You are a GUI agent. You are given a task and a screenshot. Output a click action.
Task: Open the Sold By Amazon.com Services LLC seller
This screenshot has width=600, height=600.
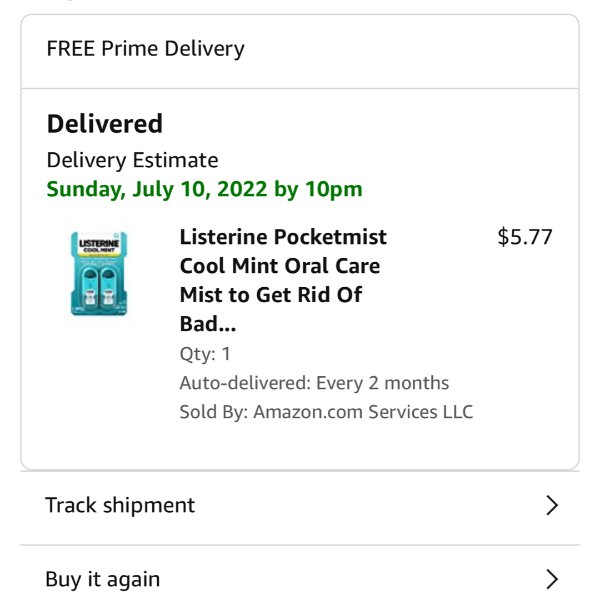(x=326, y=412)
